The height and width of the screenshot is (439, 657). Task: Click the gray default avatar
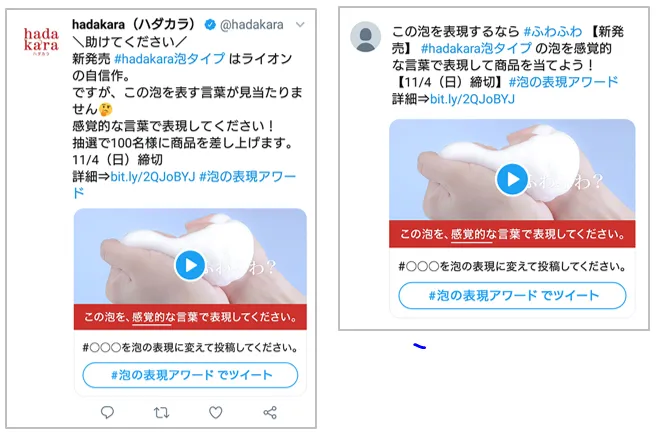pyautogui.click(x=365, y=37)
